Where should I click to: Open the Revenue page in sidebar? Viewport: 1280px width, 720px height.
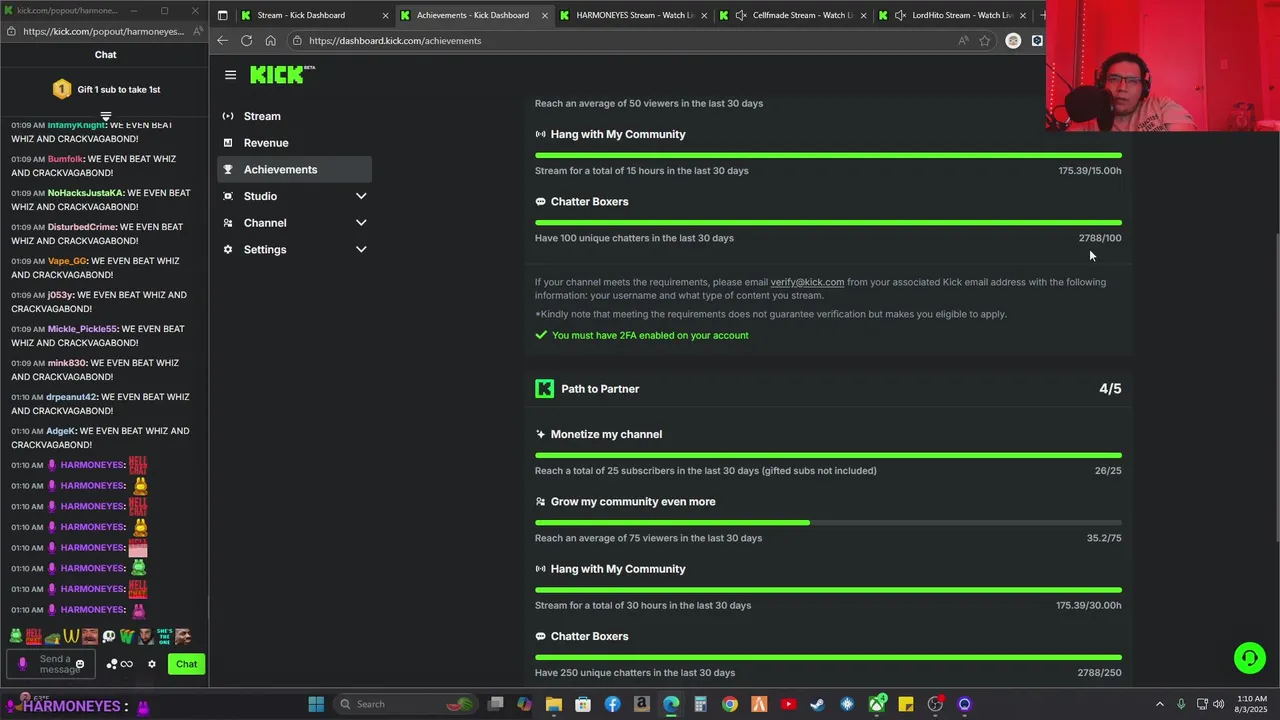(x=294, y=143)
